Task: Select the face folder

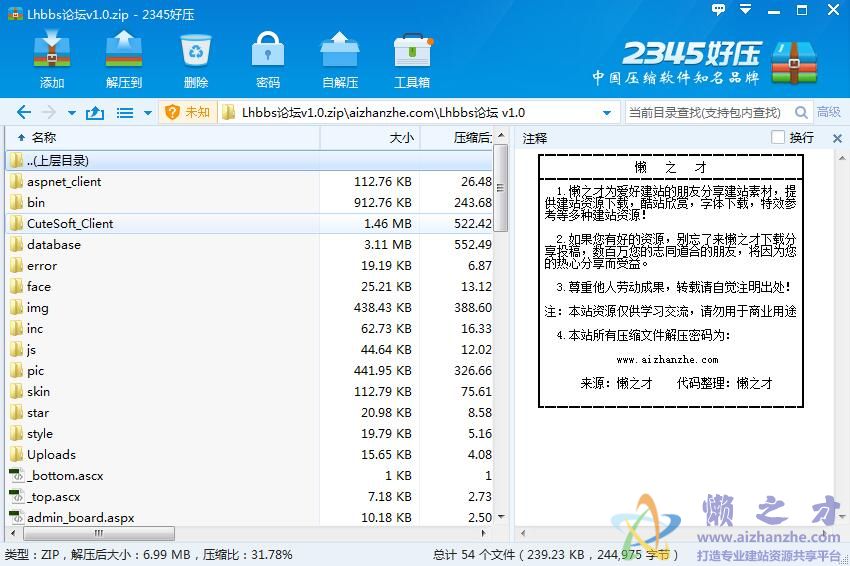Action: [249, 286]
